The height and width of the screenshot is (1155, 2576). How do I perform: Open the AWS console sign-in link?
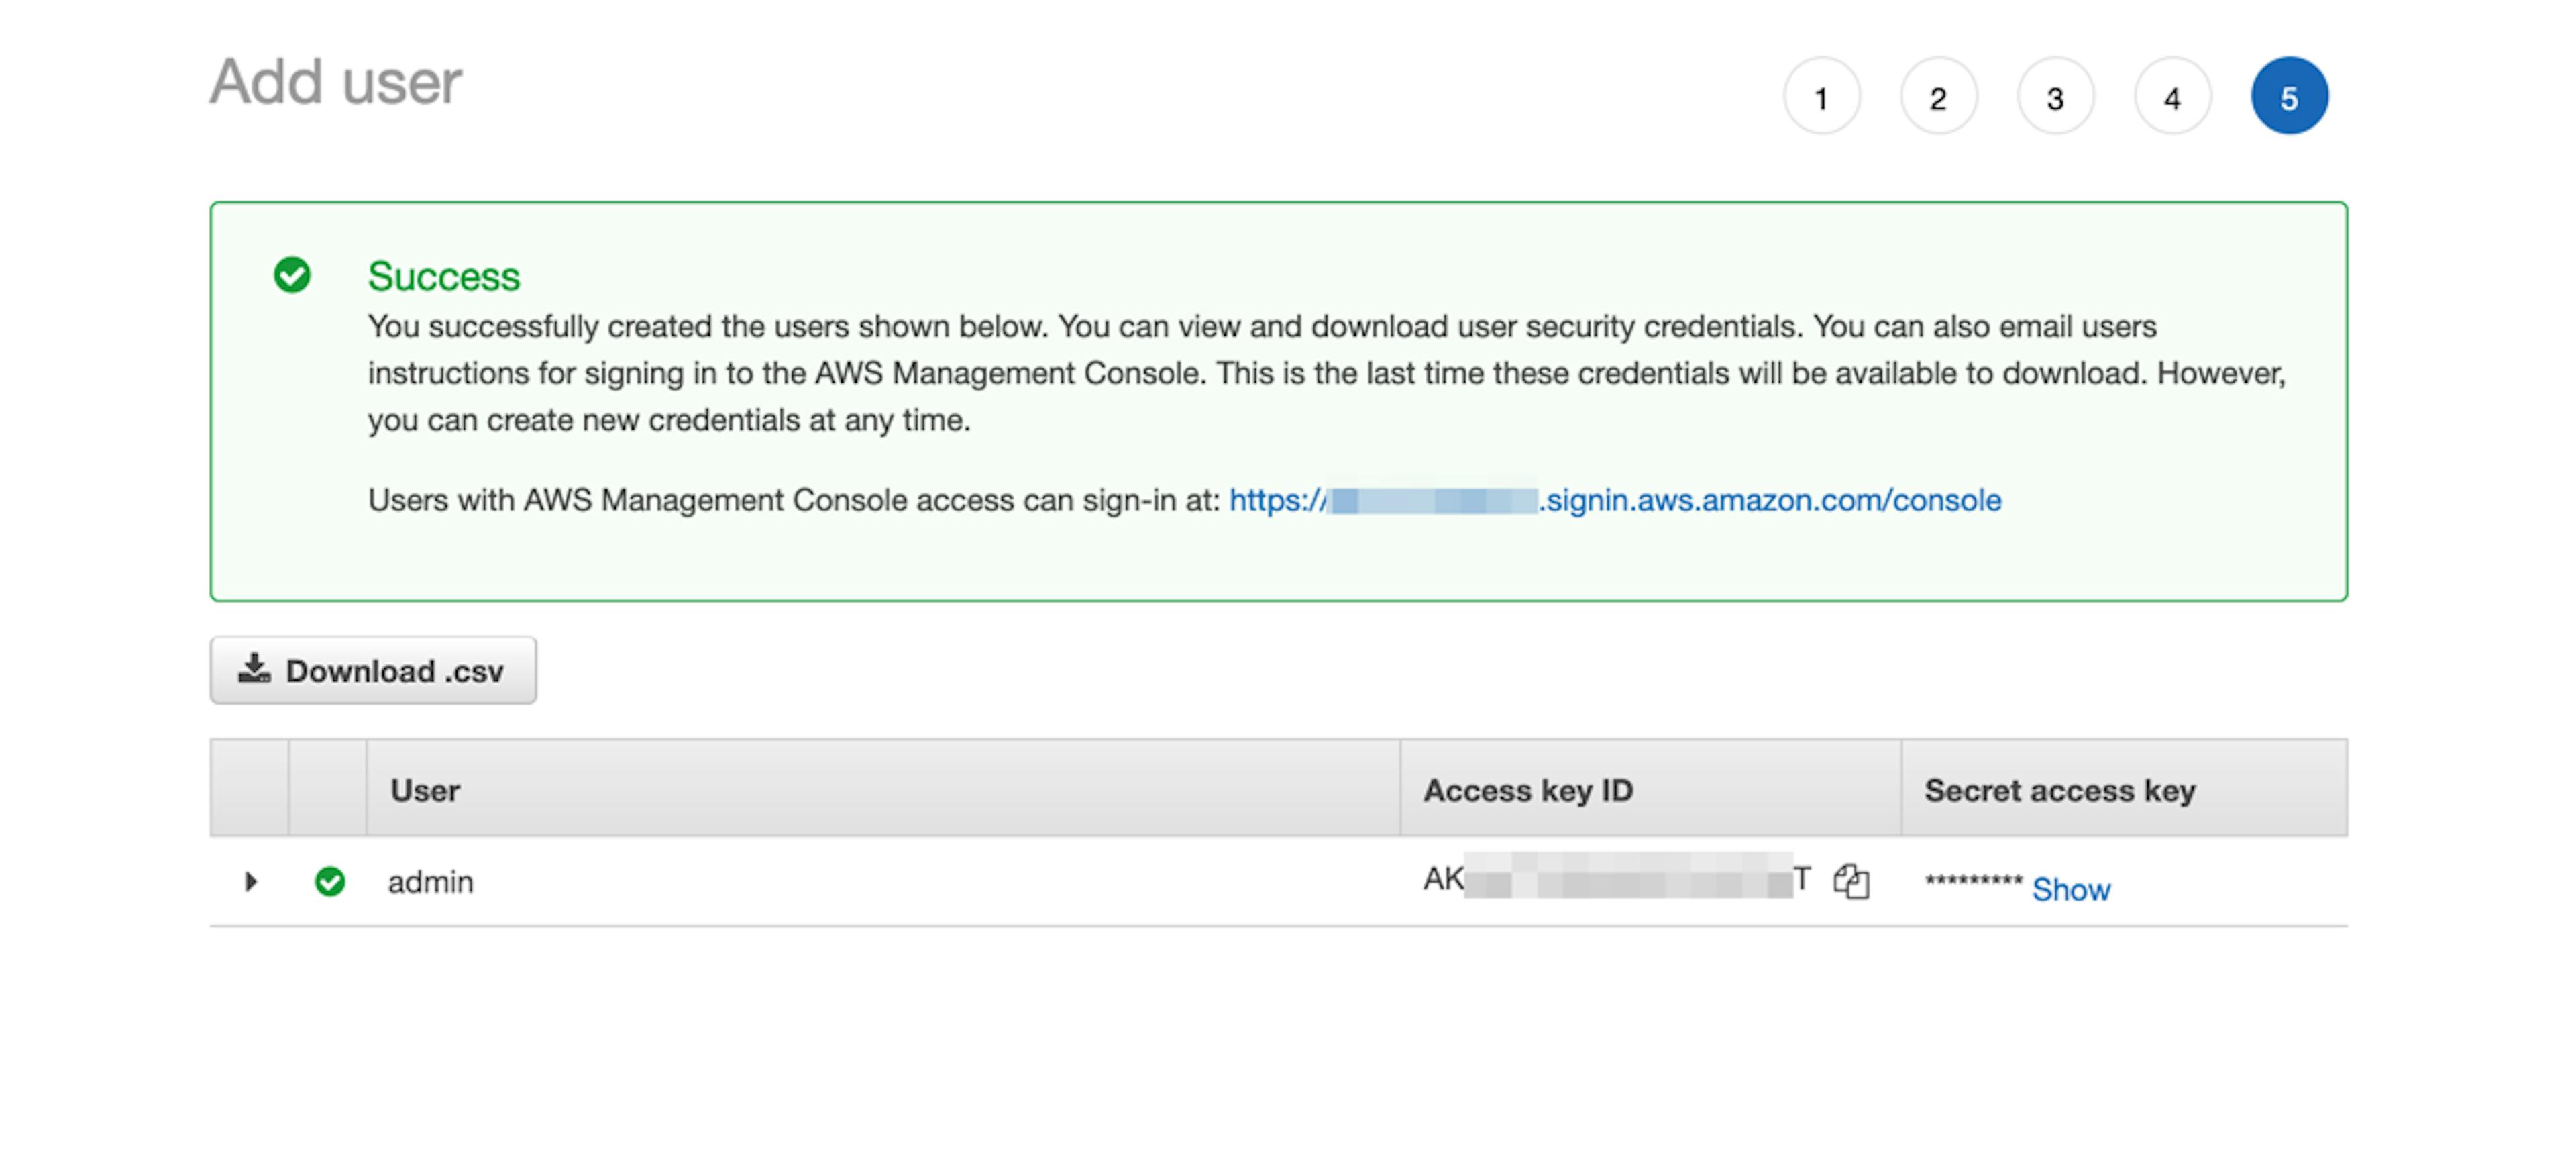tap(1616, 500)
